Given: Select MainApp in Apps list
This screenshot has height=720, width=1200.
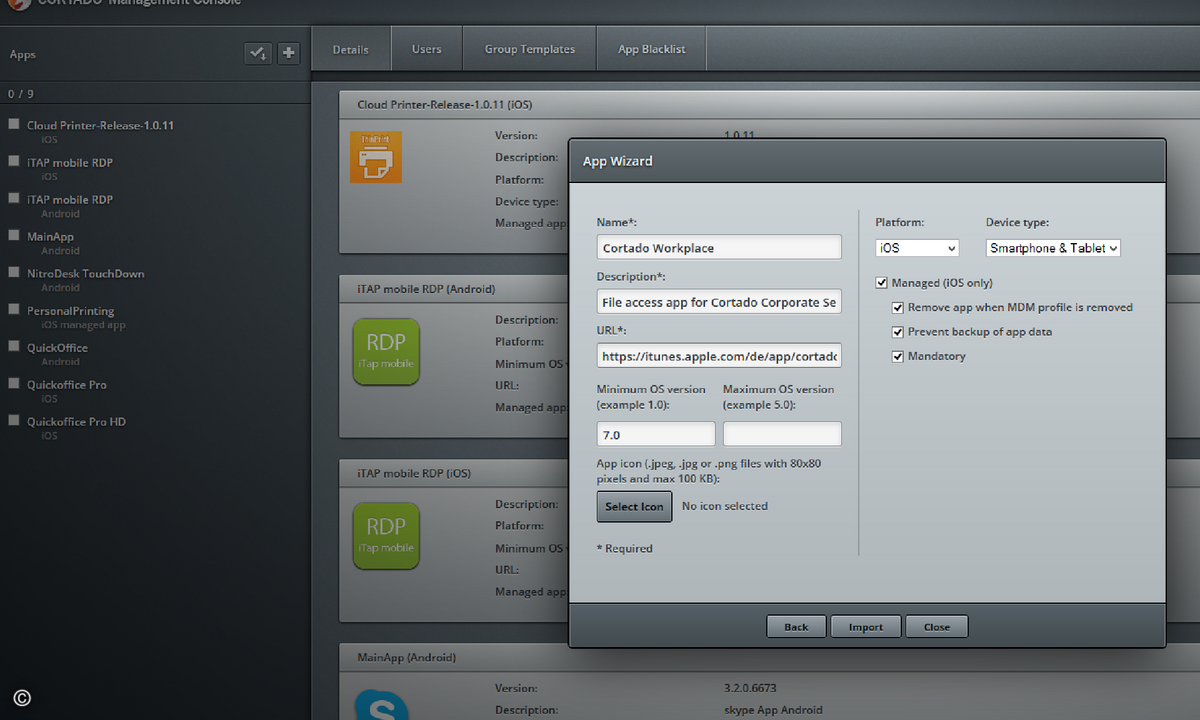Looking at the screenshot, I should [50, 236].
